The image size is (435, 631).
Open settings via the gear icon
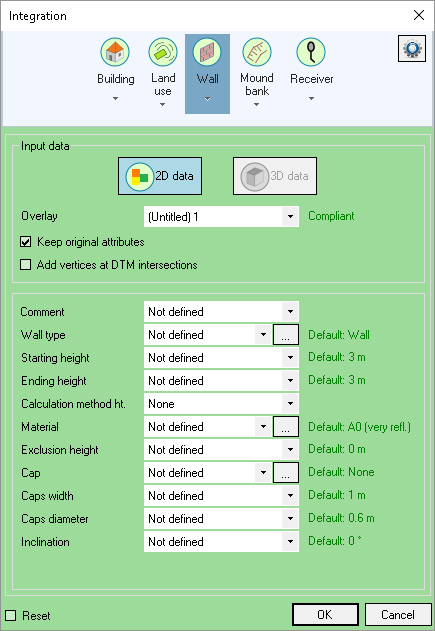point(412,49)
